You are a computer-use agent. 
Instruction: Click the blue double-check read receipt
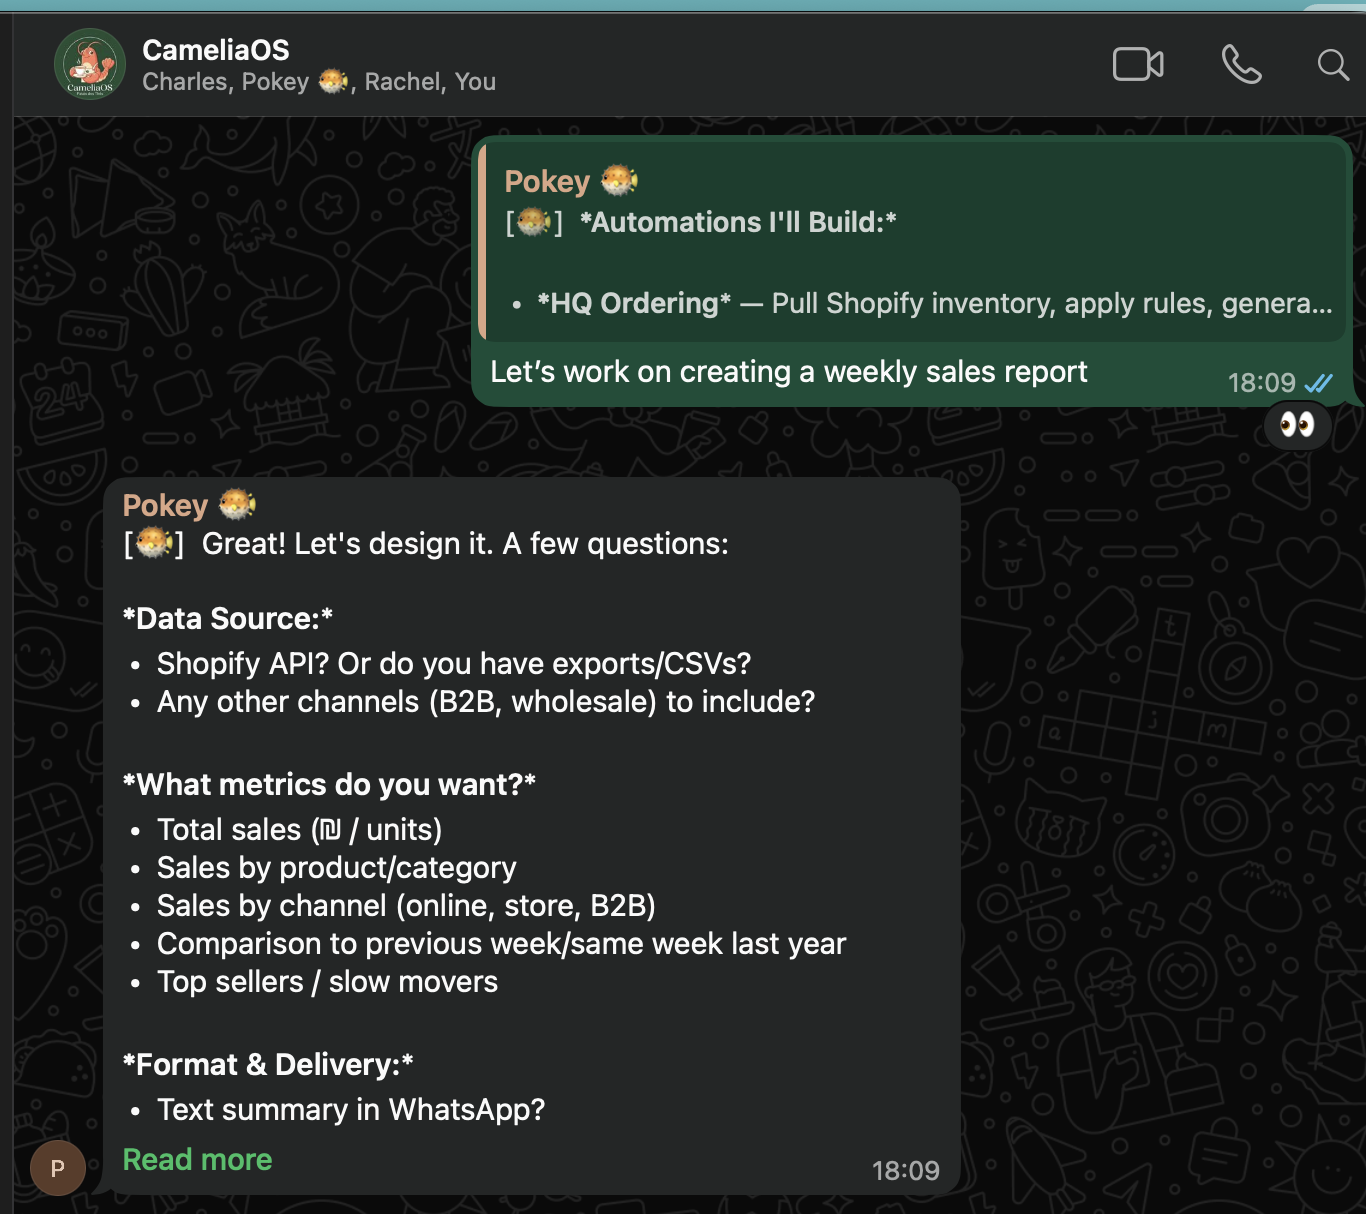pyautogui.click(x=1319, y=383)
